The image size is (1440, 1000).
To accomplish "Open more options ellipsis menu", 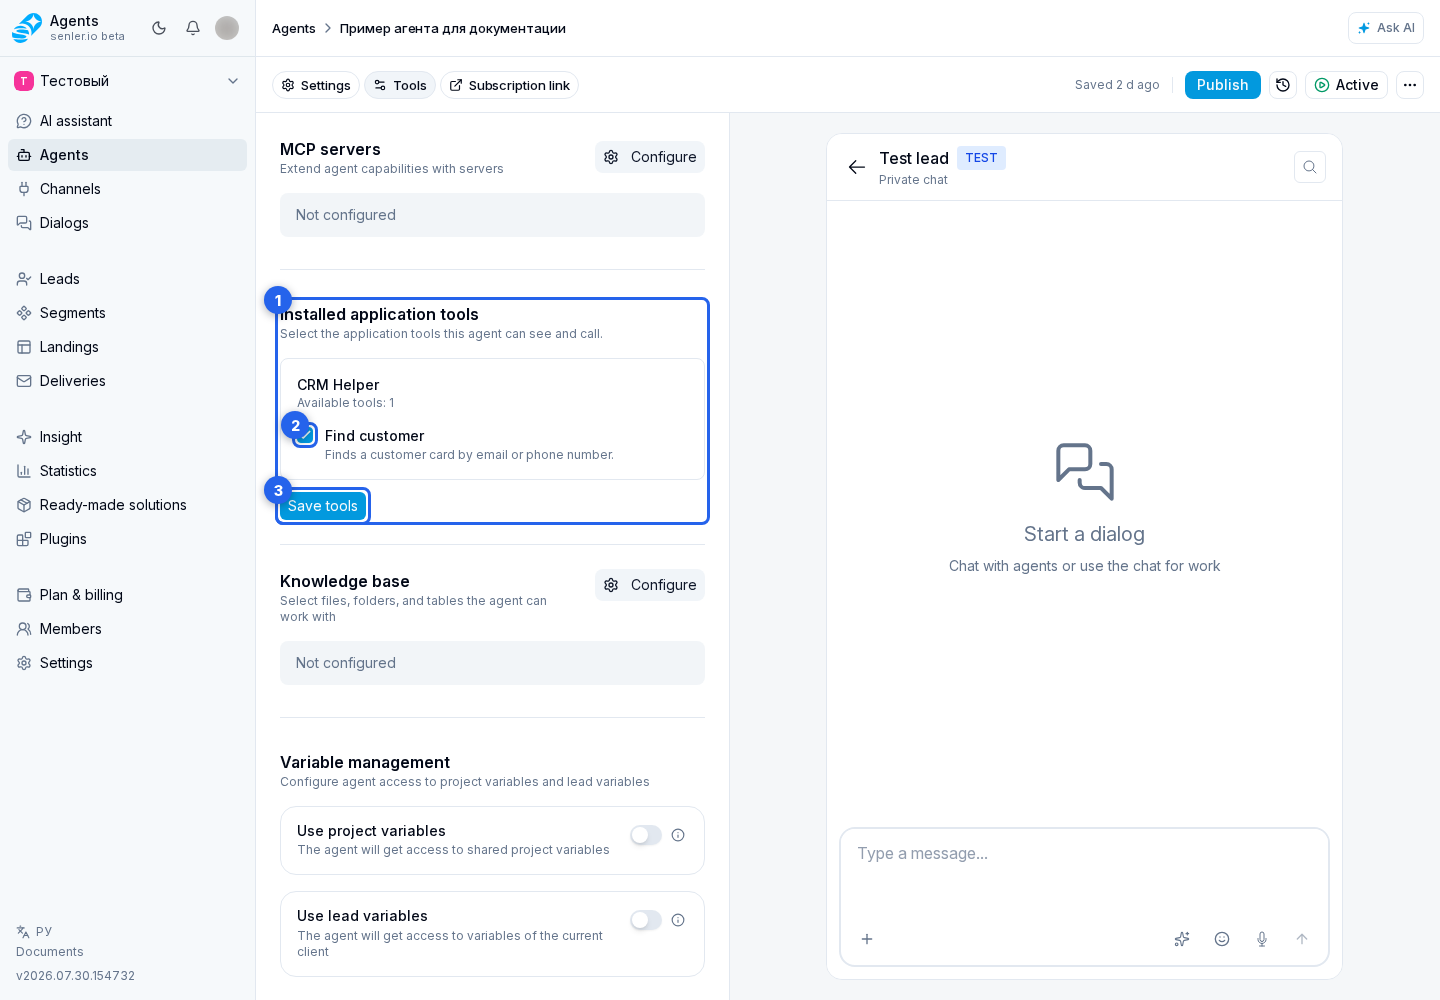I will [1410, 85].
